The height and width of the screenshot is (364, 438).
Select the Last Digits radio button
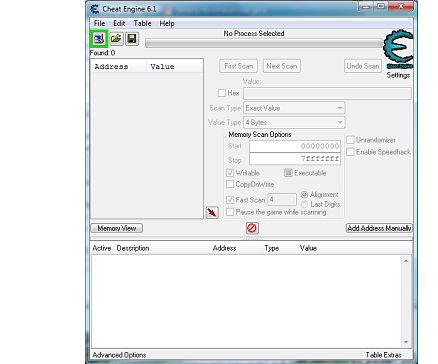point(304,204)
